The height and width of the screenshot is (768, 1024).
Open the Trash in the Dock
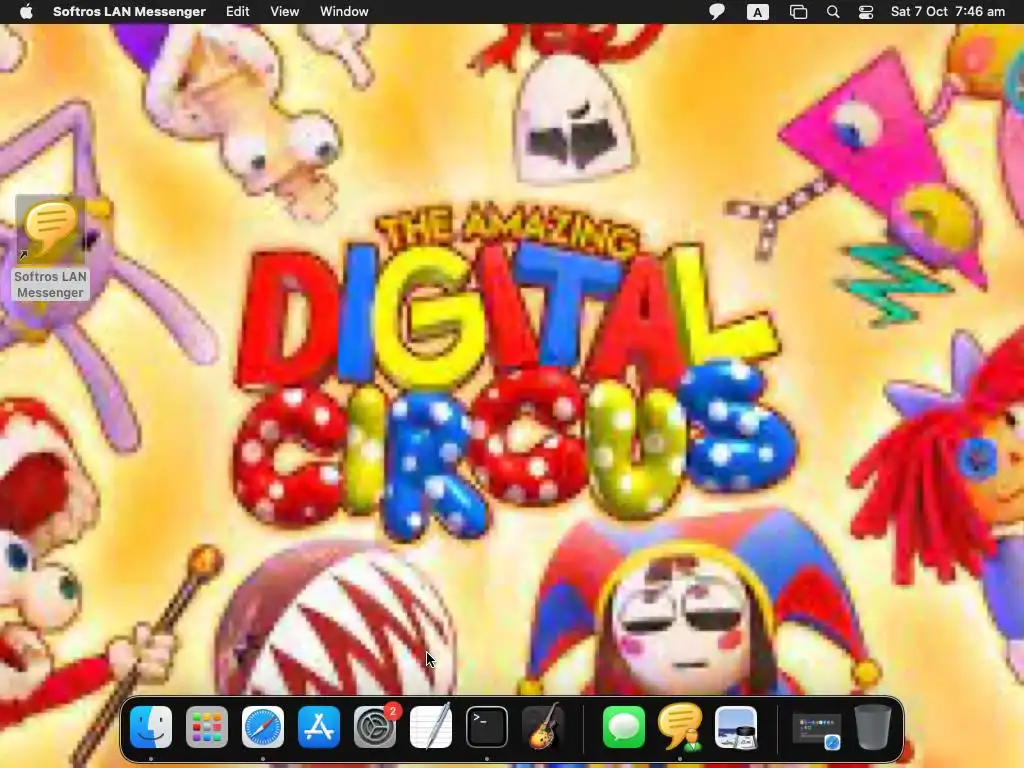point(872,727)
